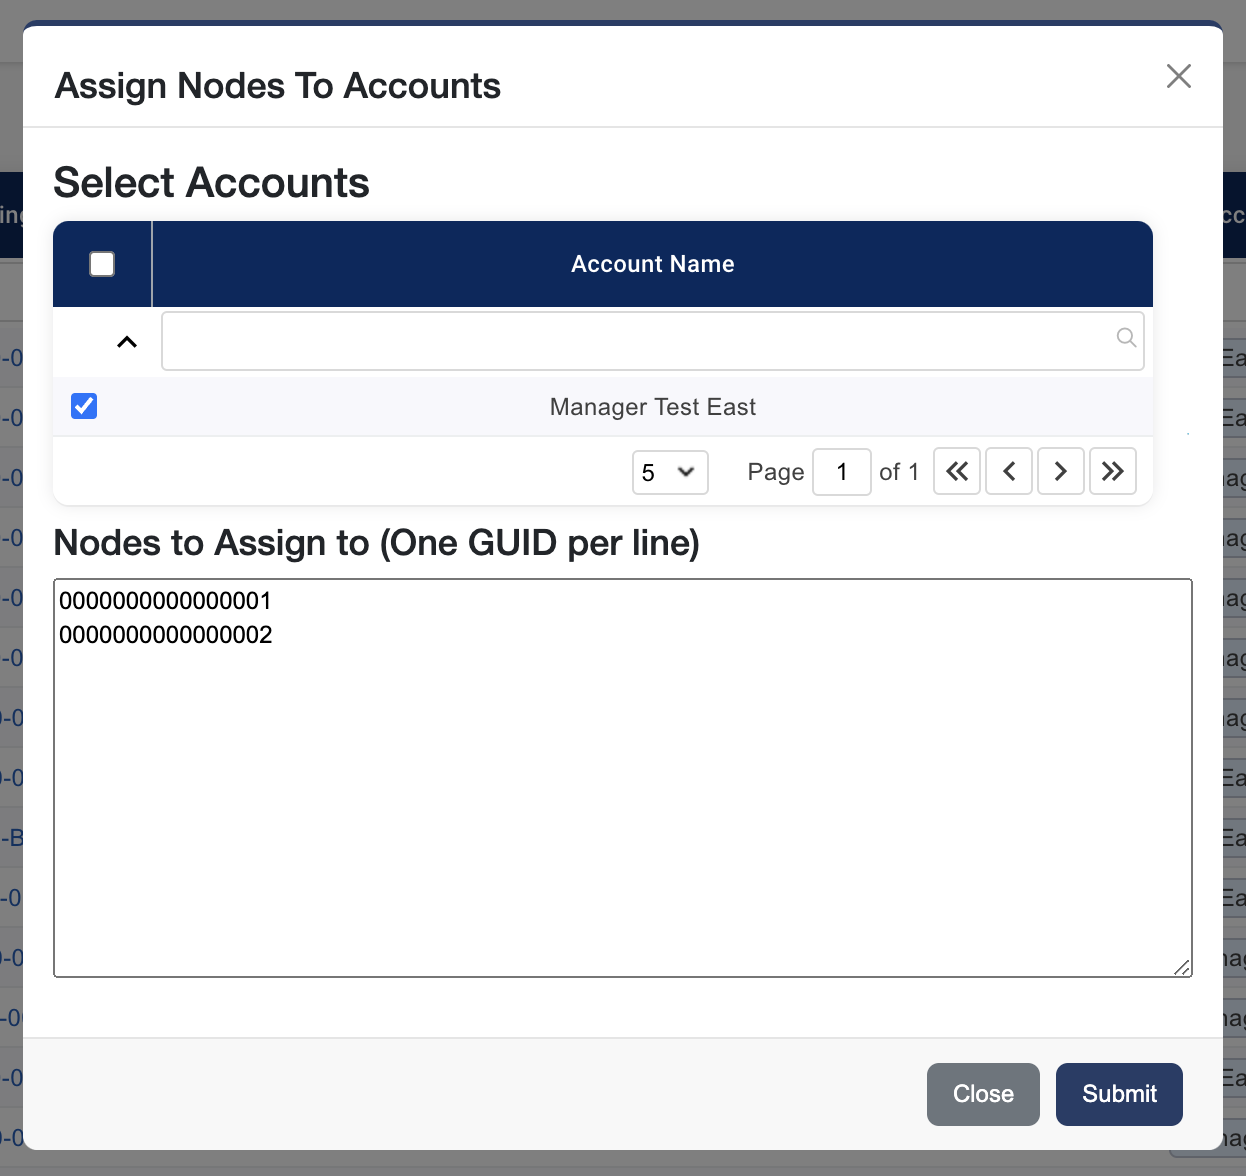Focus the Account Name search field
This screenshot has height=1176, width=1246.
[640, 341]
